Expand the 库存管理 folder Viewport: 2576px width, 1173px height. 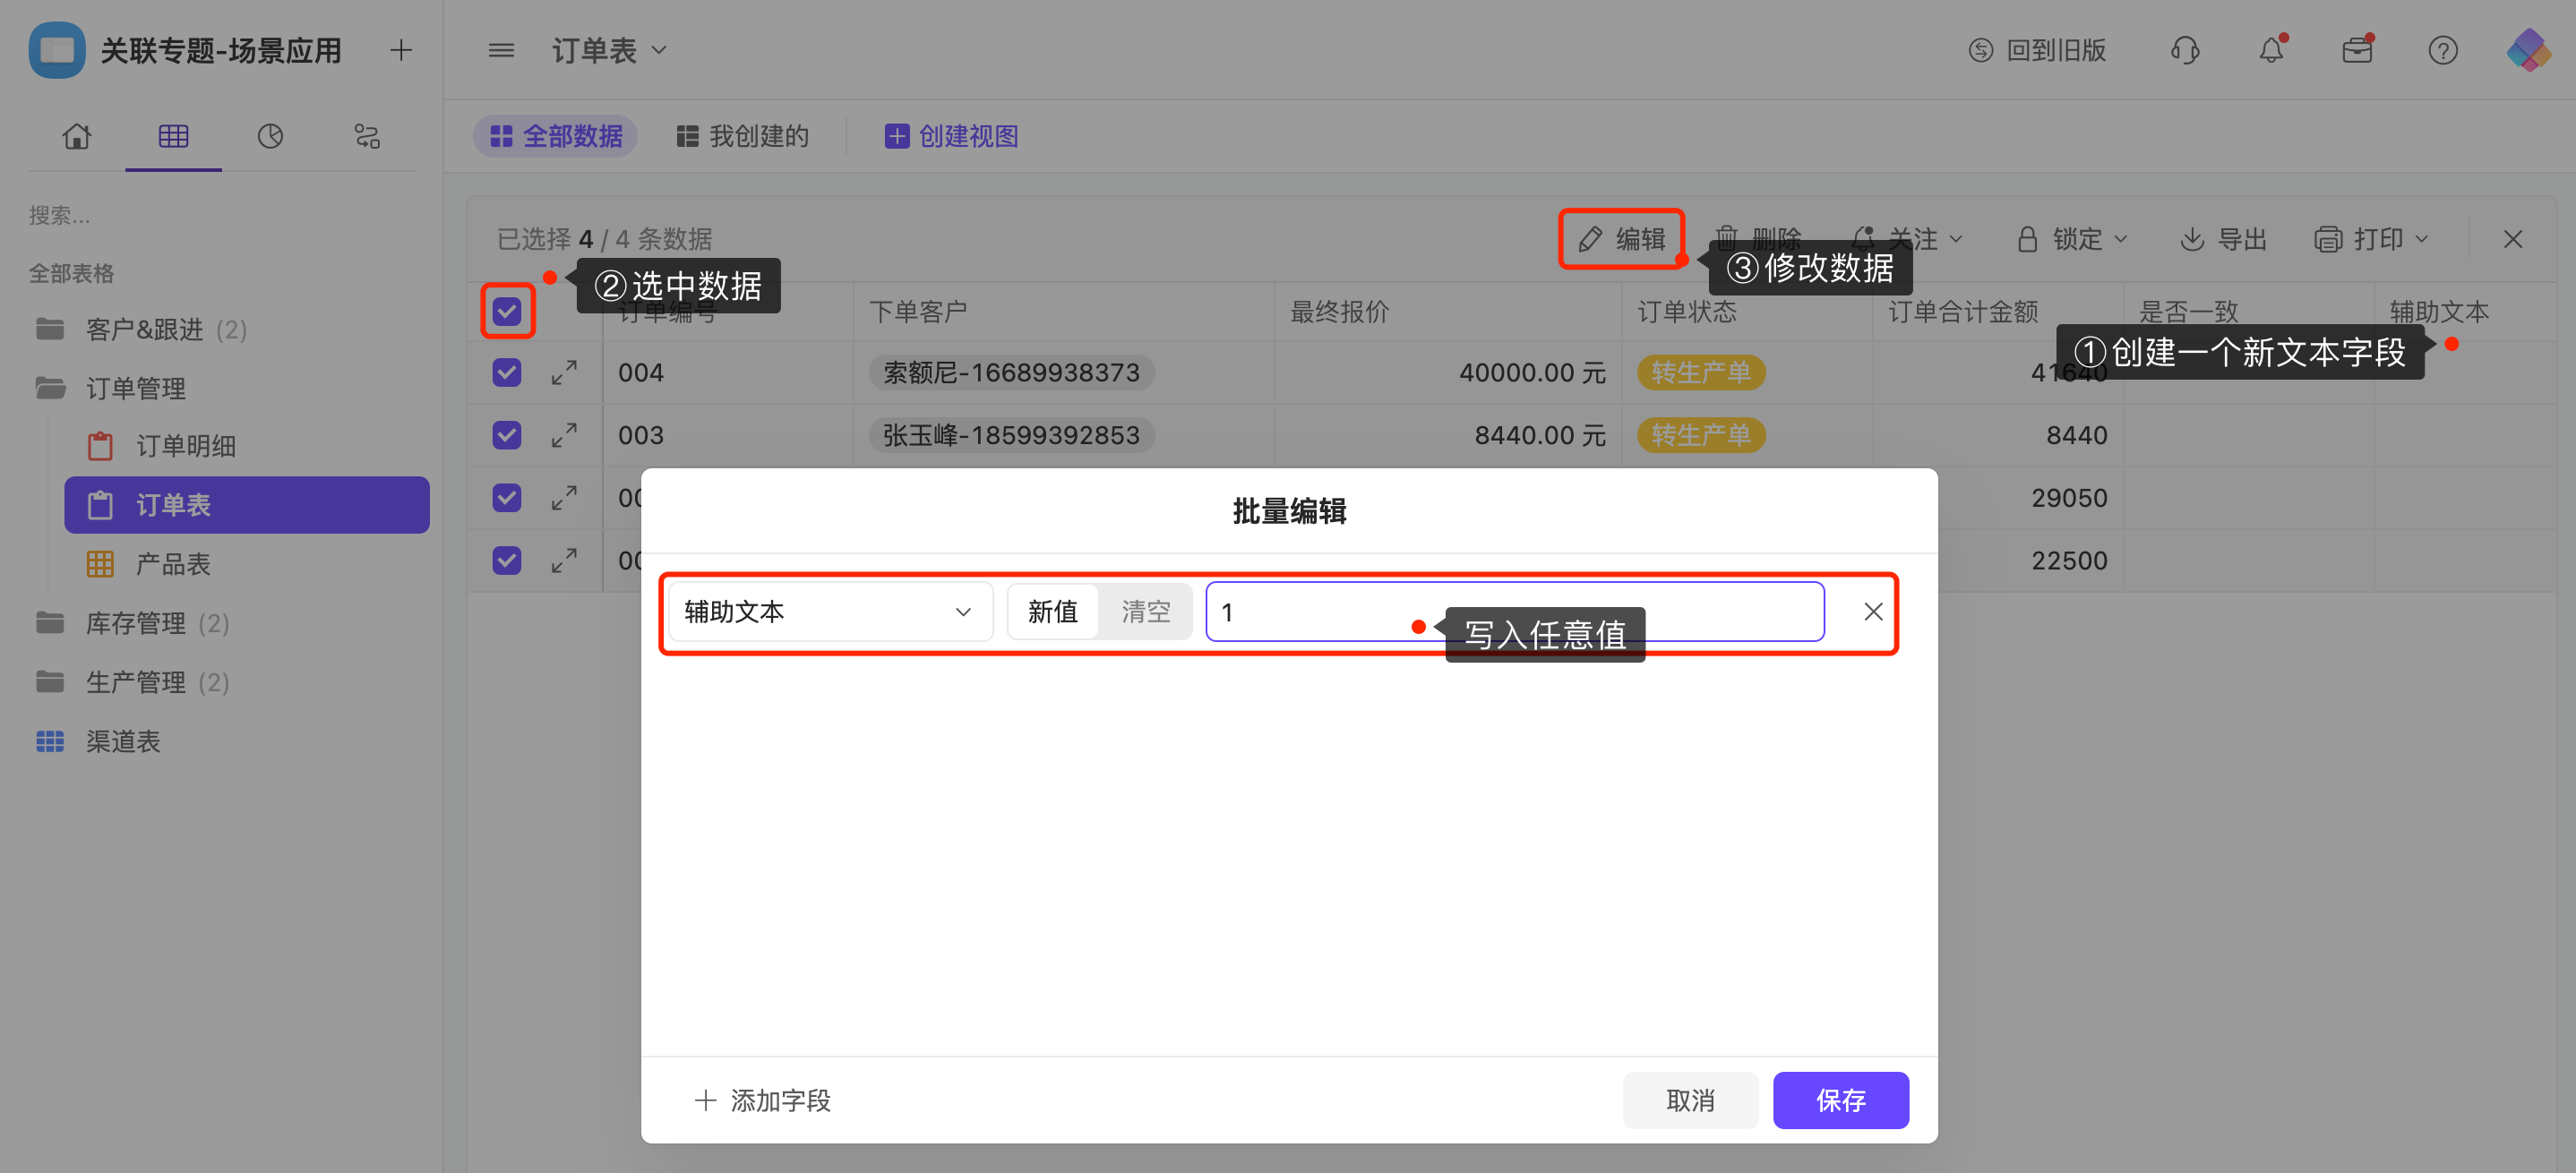134,623
